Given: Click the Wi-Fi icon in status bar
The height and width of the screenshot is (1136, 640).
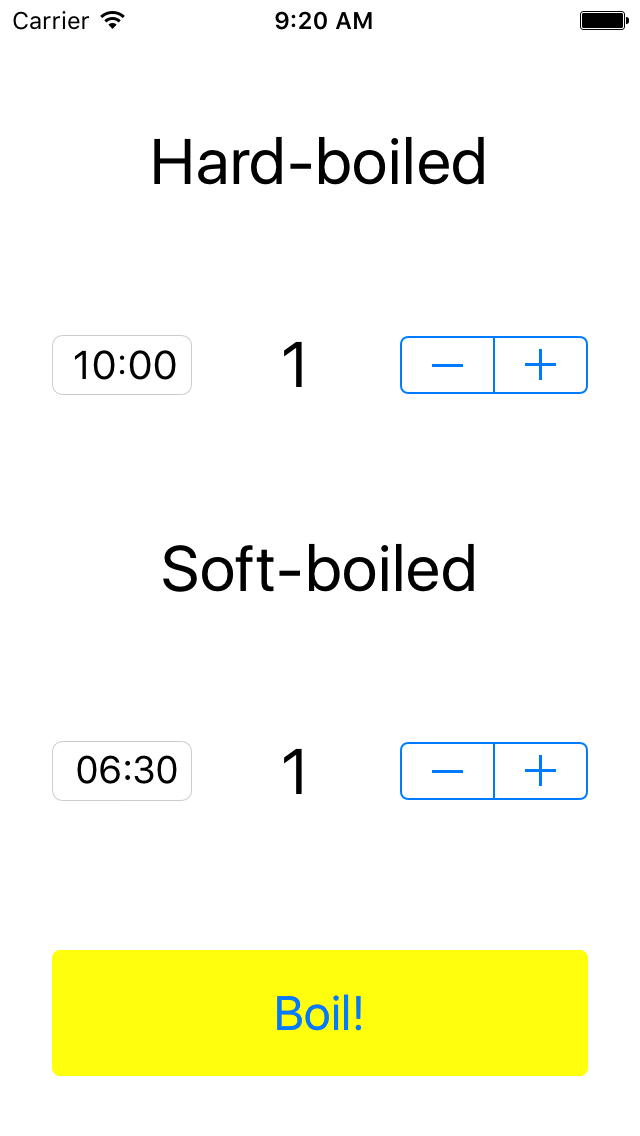Looking at the screenshot, I should pos(112,20).
